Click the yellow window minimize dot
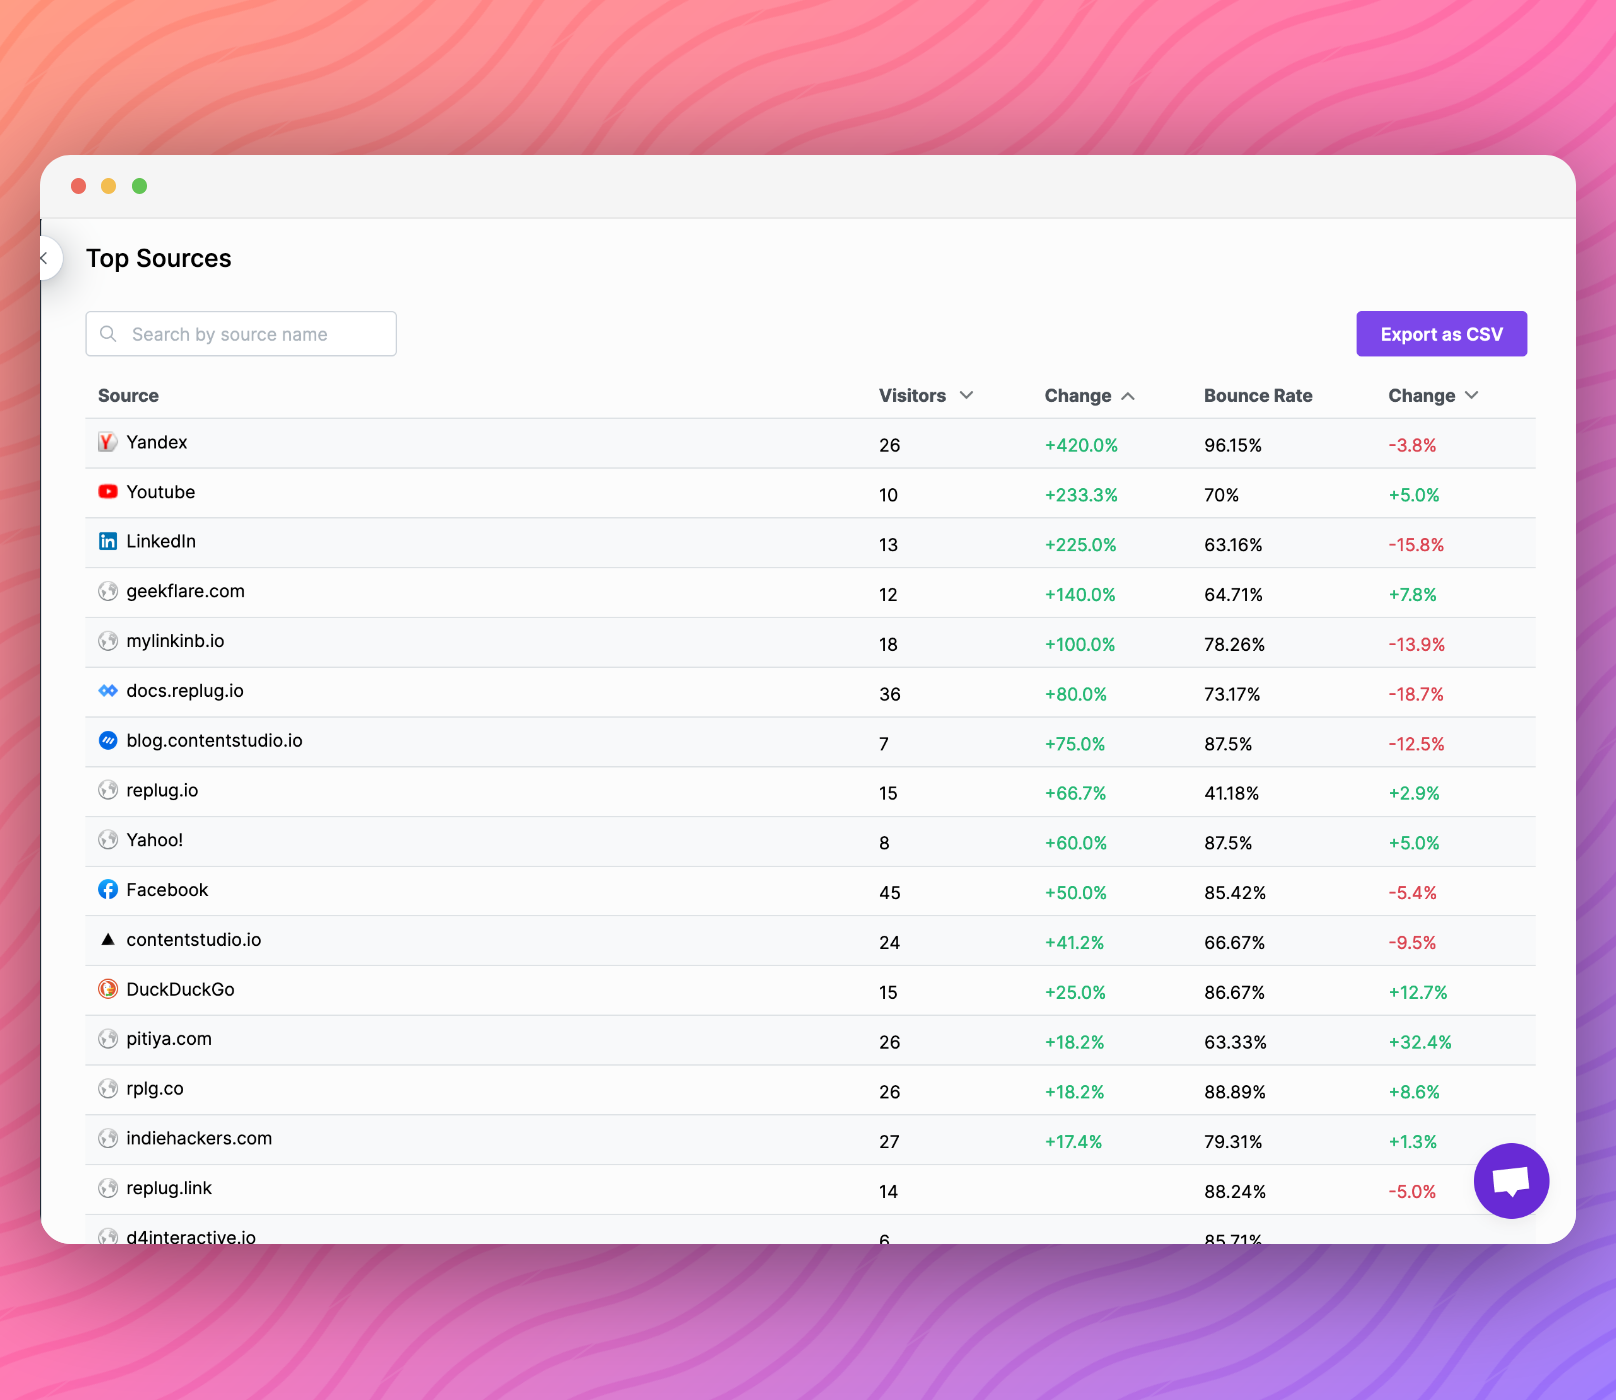The height and width of the screenshot is (1400, 1616). coord(109,186)
